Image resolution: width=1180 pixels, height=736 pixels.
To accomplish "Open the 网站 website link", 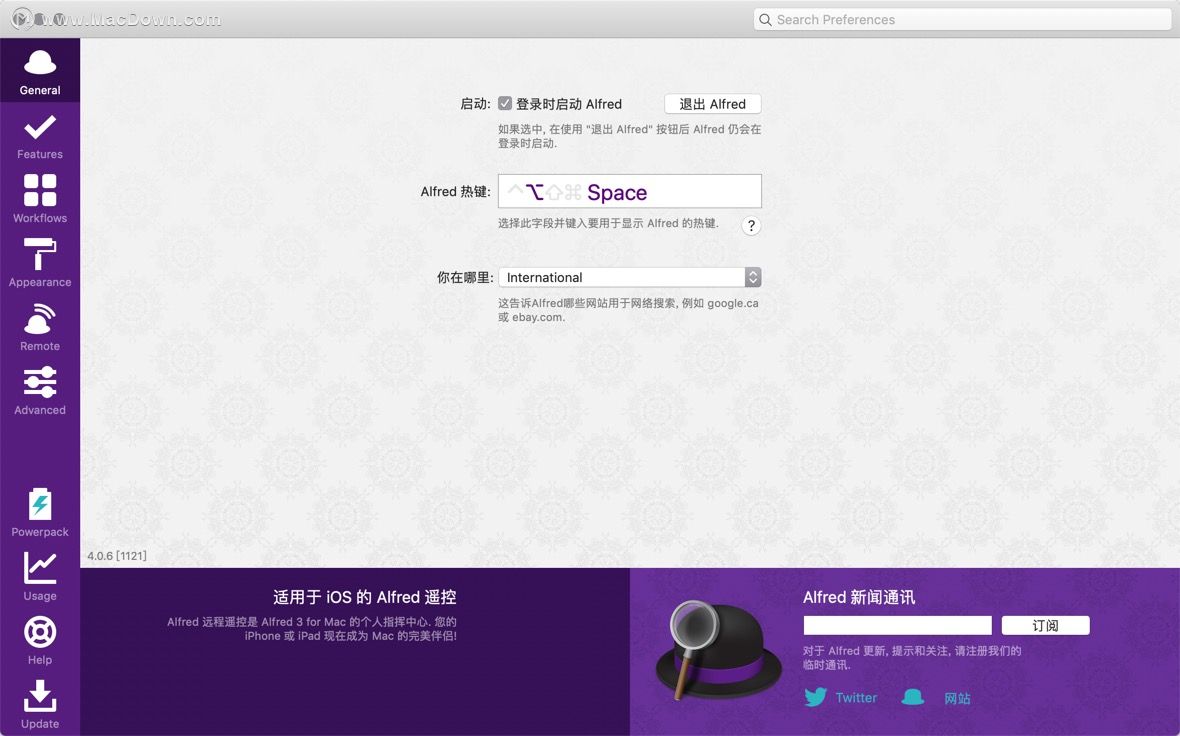I will pyautogui.click(x=957, y=698).
